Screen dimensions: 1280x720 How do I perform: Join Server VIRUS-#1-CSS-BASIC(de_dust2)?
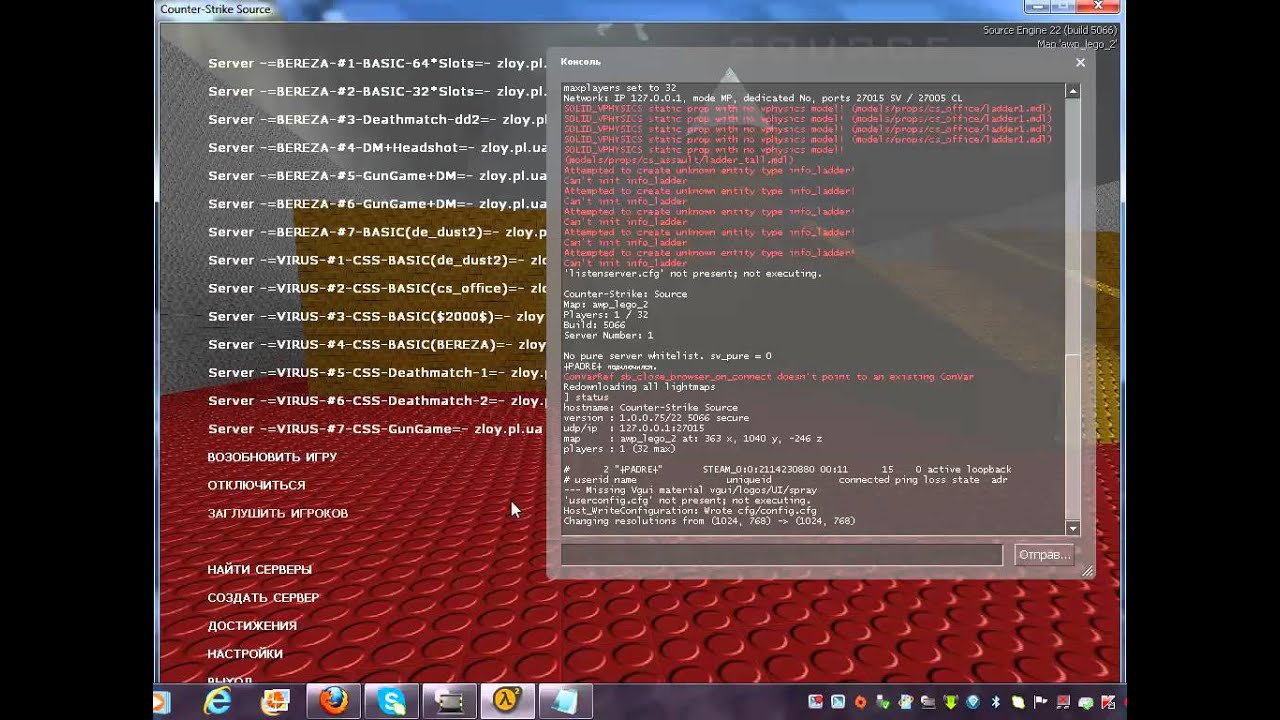point(377,260)
